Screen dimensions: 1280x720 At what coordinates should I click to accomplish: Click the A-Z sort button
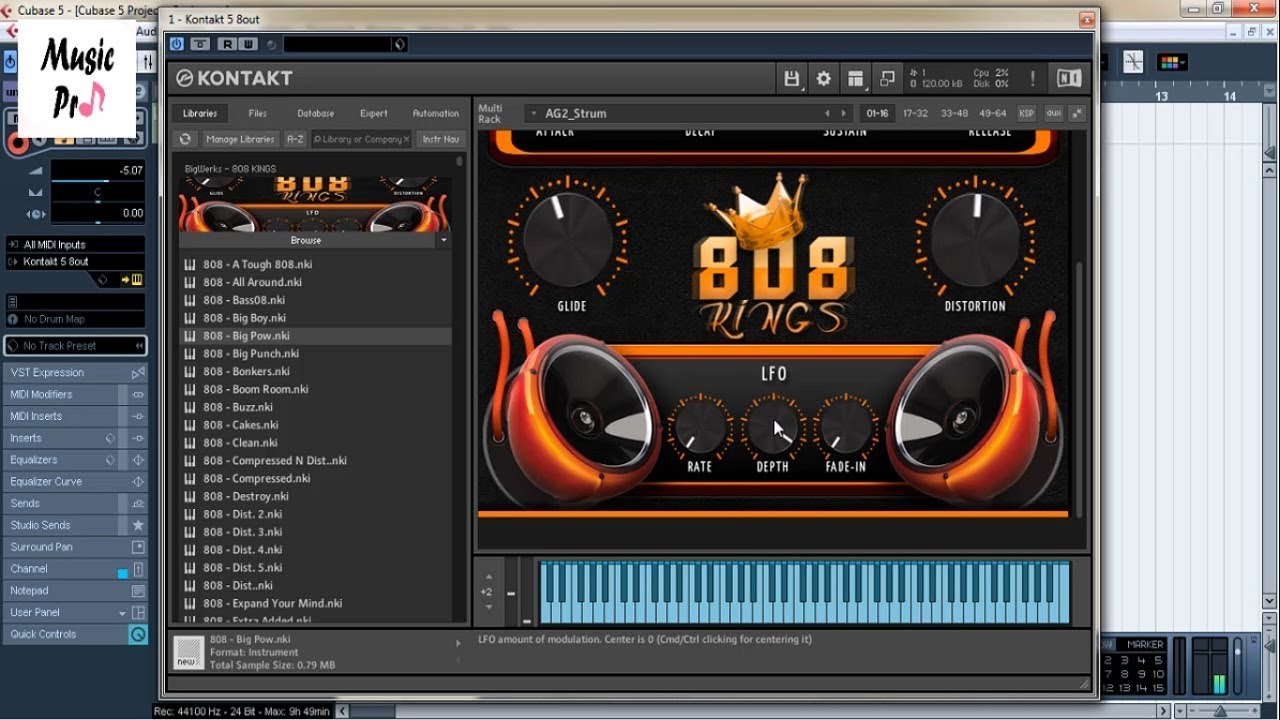click(x=295, y=140)
